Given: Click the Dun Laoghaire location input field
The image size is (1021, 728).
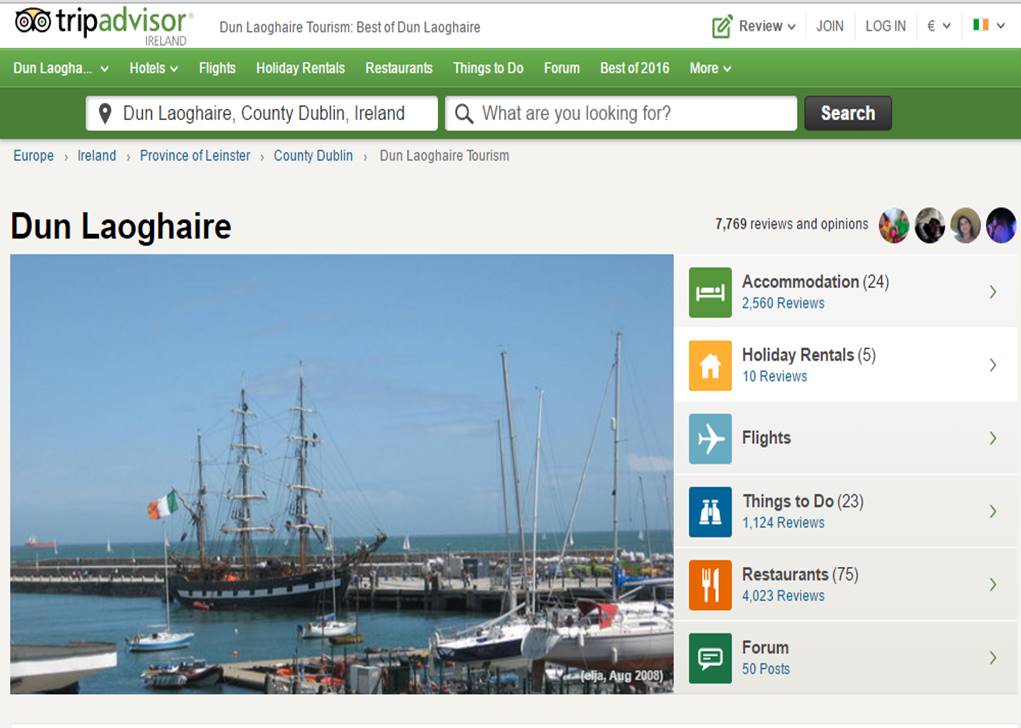Looking at the screenshot, I should click(262, 113).
